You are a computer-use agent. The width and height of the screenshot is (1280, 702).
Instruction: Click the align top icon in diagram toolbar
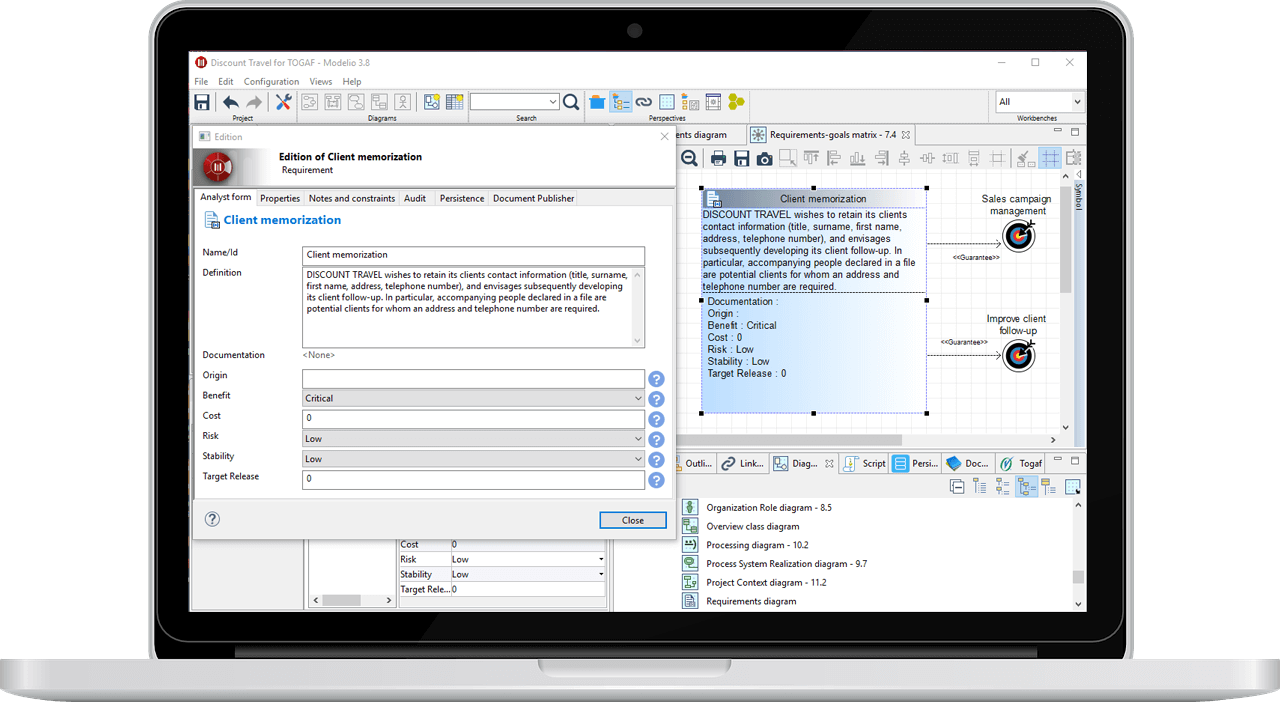pos(811,158)
